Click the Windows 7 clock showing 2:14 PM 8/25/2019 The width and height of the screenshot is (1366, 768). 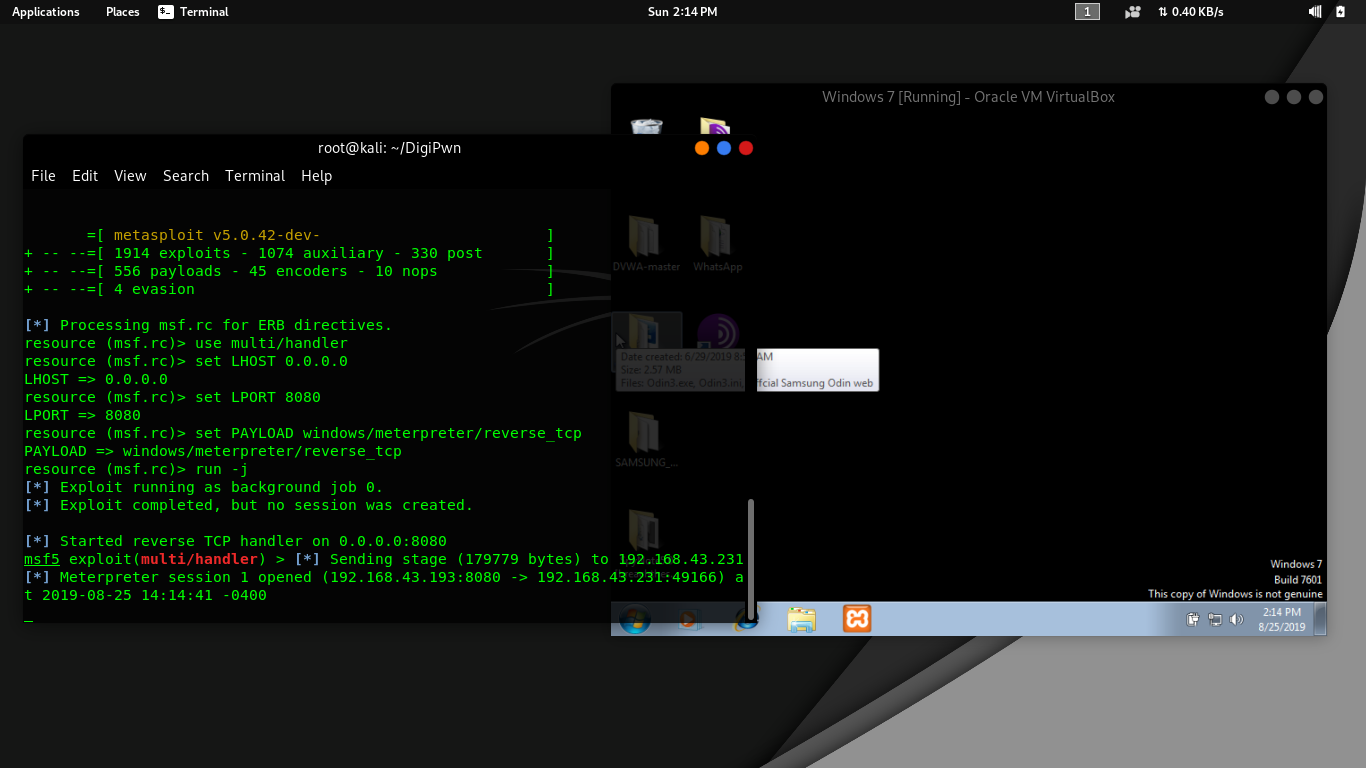point(1282,620)
